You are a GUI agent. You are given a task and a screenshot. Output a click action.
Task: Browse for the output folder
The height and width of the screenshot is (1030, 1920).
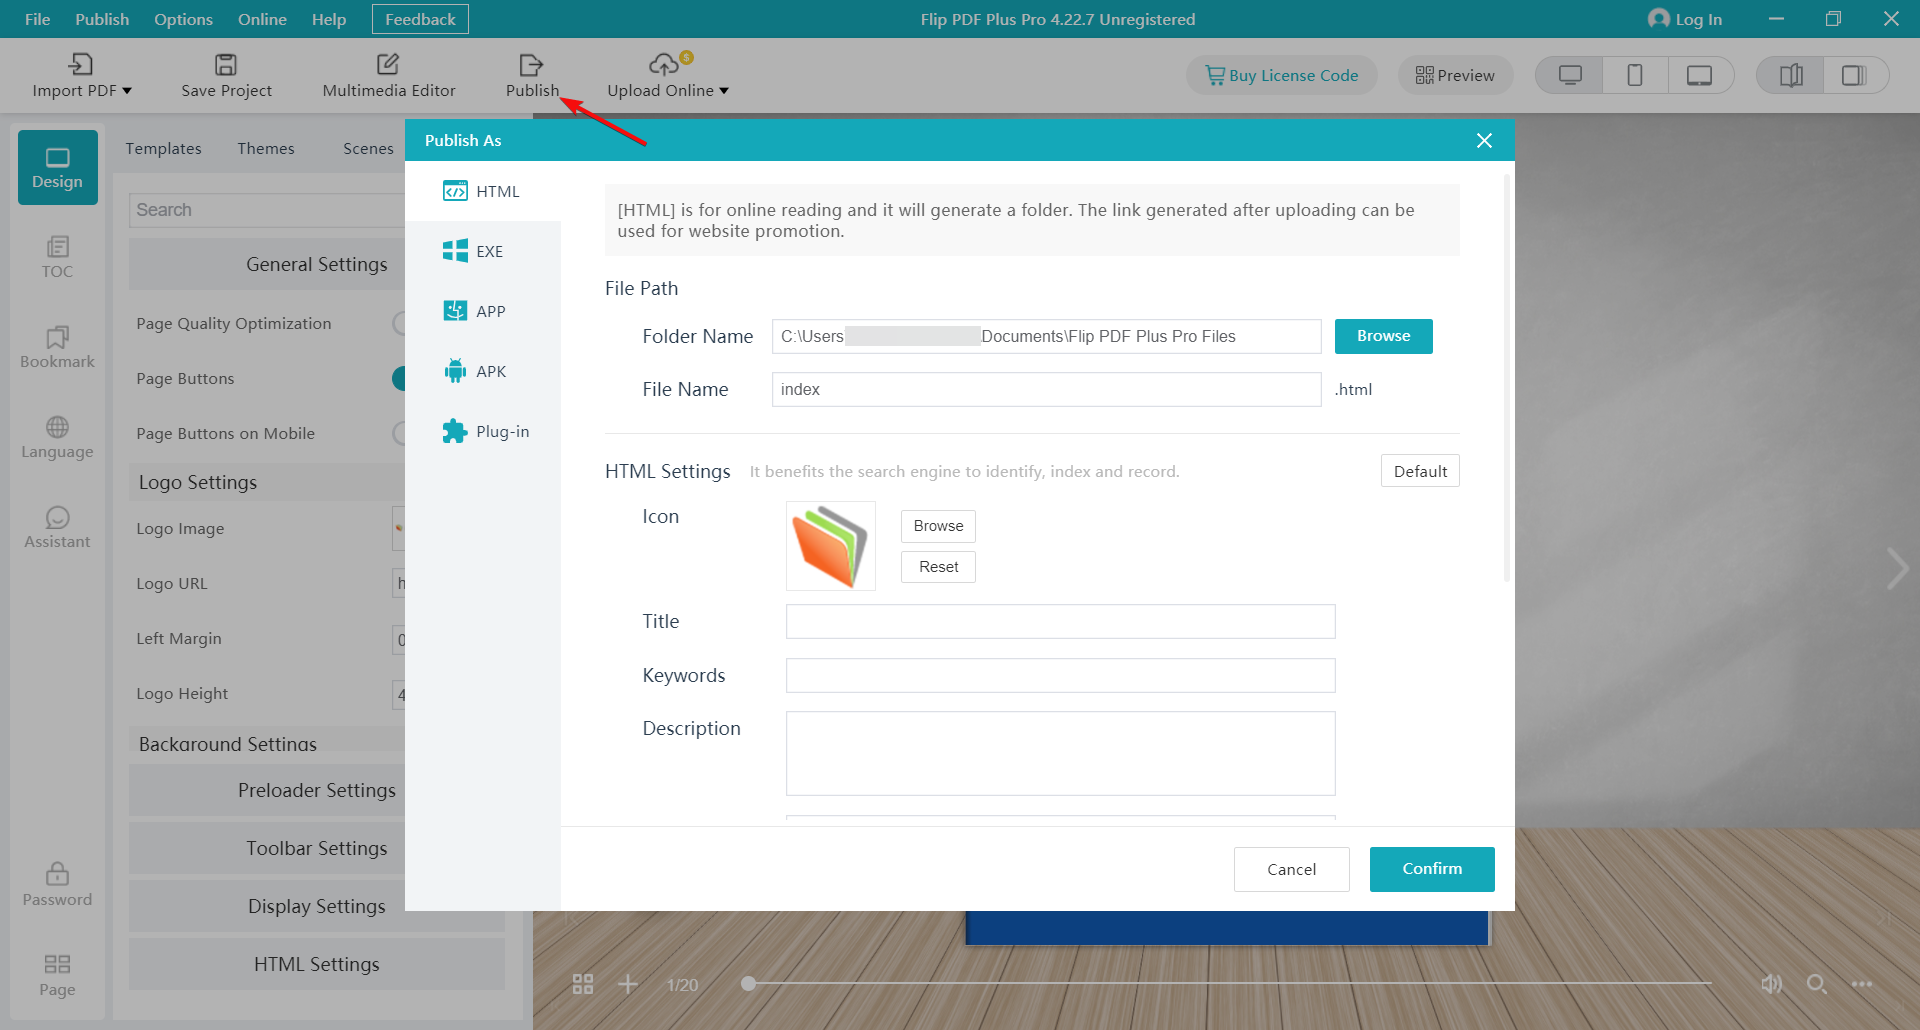(x=1383, y=336)
